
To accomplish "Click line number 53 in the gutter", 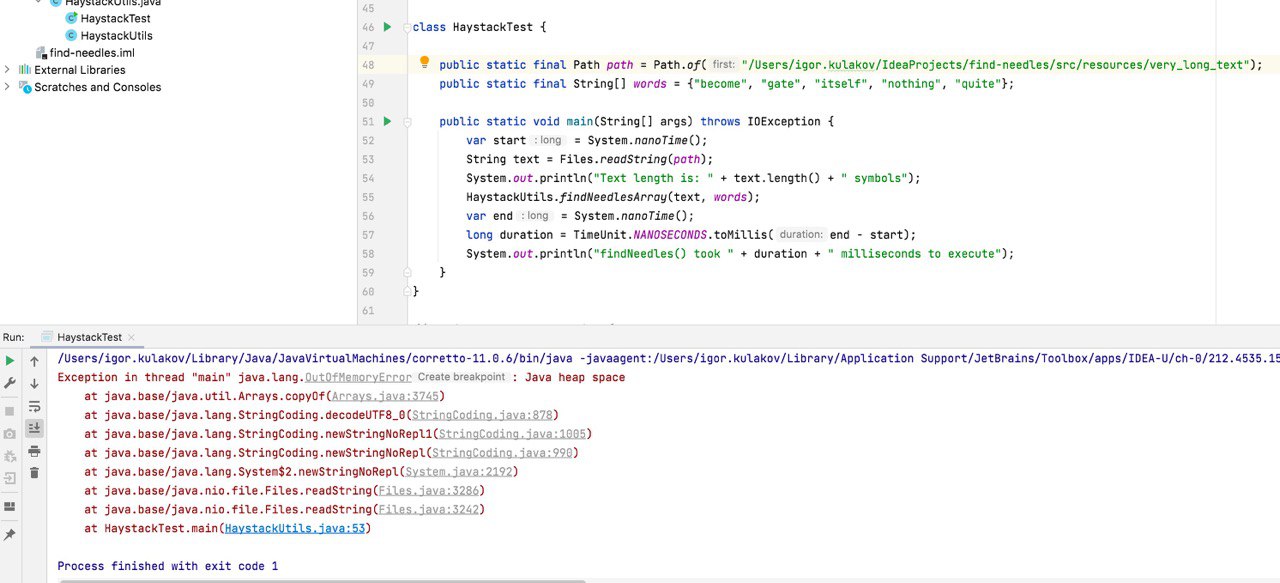I will [x=368, y=159].
